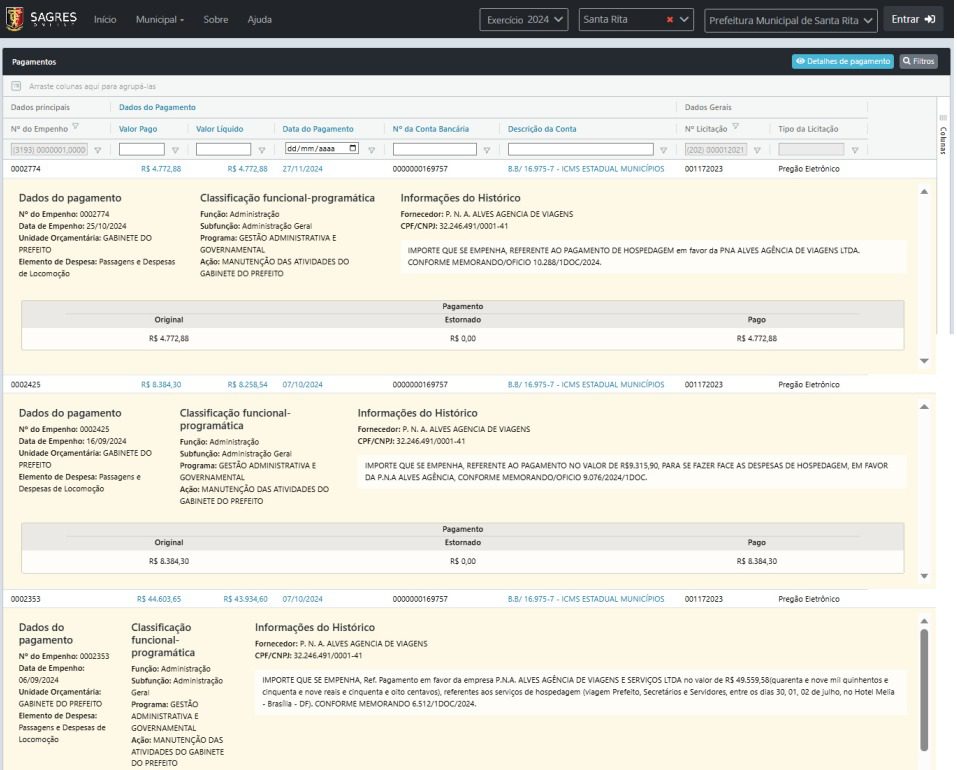This screenshot has height=770, width=957.
Task: Open the Início menu item
Action: 105,20
